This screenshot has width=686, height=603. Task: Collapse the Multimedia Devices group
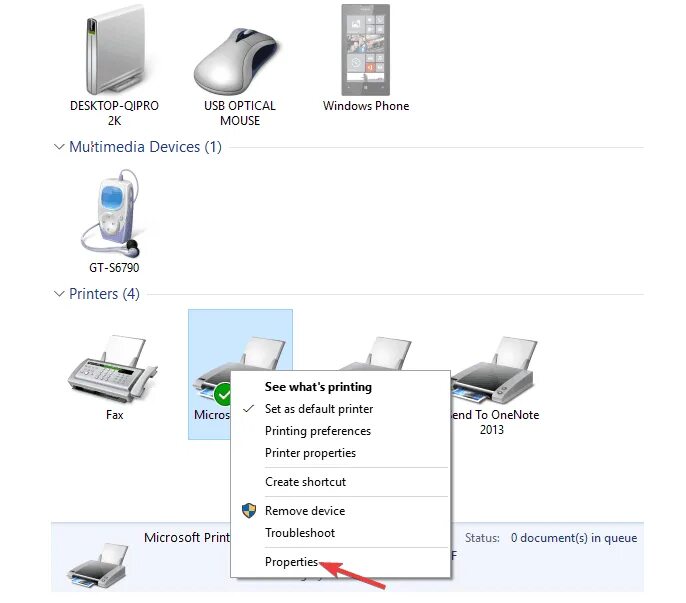(x=59, y=147)
